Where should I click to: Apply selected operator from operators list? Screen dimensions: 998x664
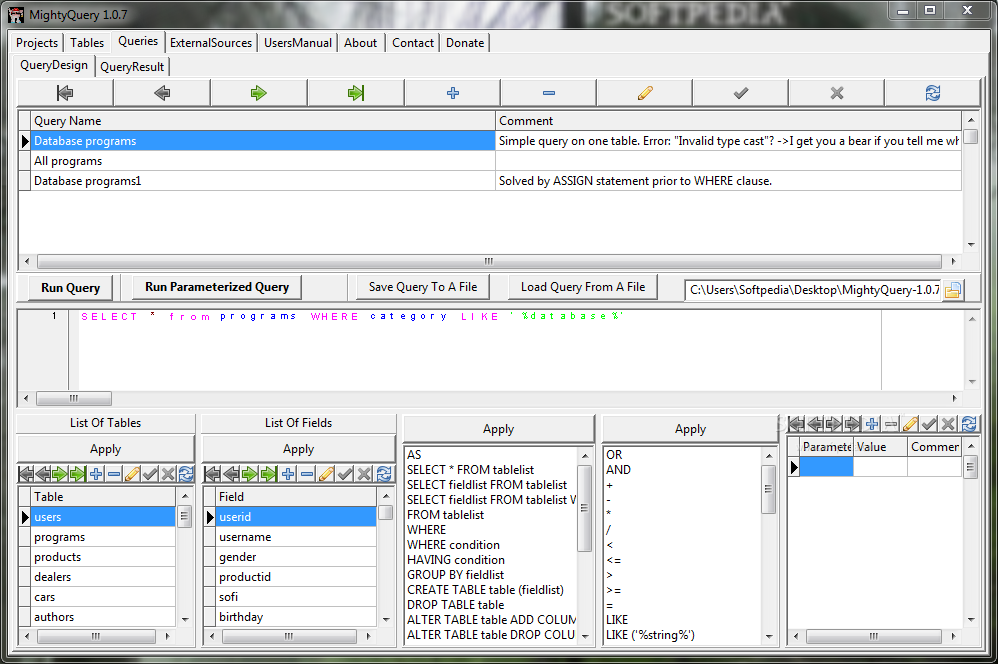click(690, 429)
